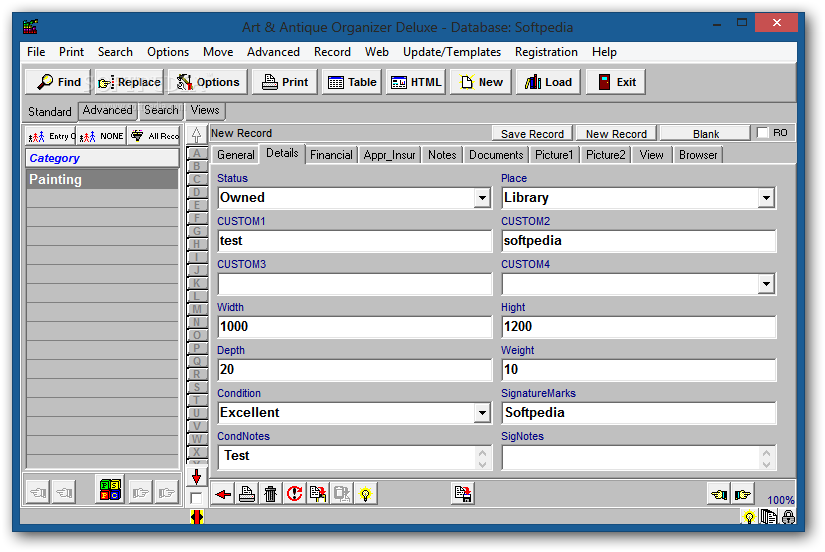
Task: Click the save-to-disk document icon
Action: [463, 494]
